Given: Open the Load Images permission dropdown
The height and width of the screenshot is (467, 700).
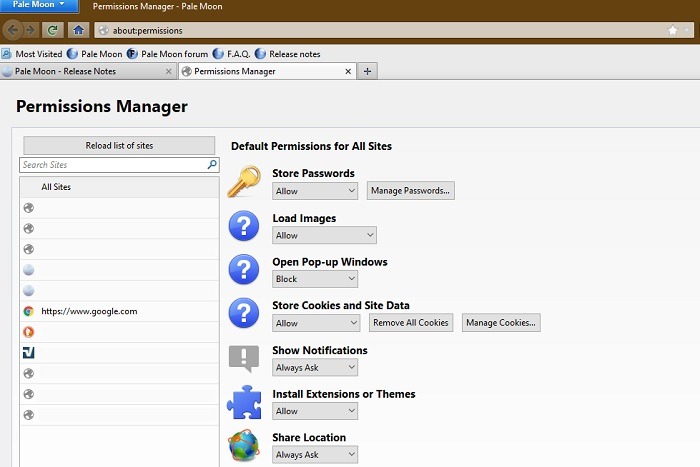Looking at the screenshot, I should click(324, 235).
